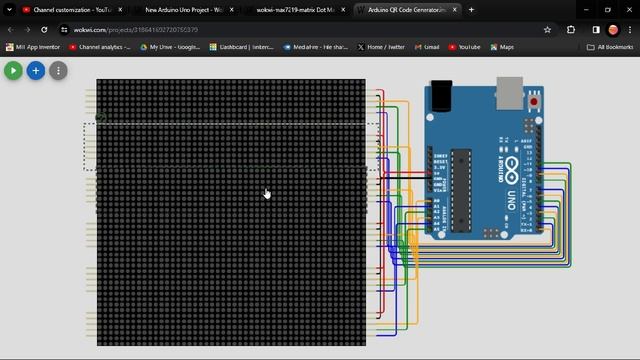Screen dimensions: 640x360
Task: Open the Home / Twitter bookmark
Action: (x=381, y=47)
